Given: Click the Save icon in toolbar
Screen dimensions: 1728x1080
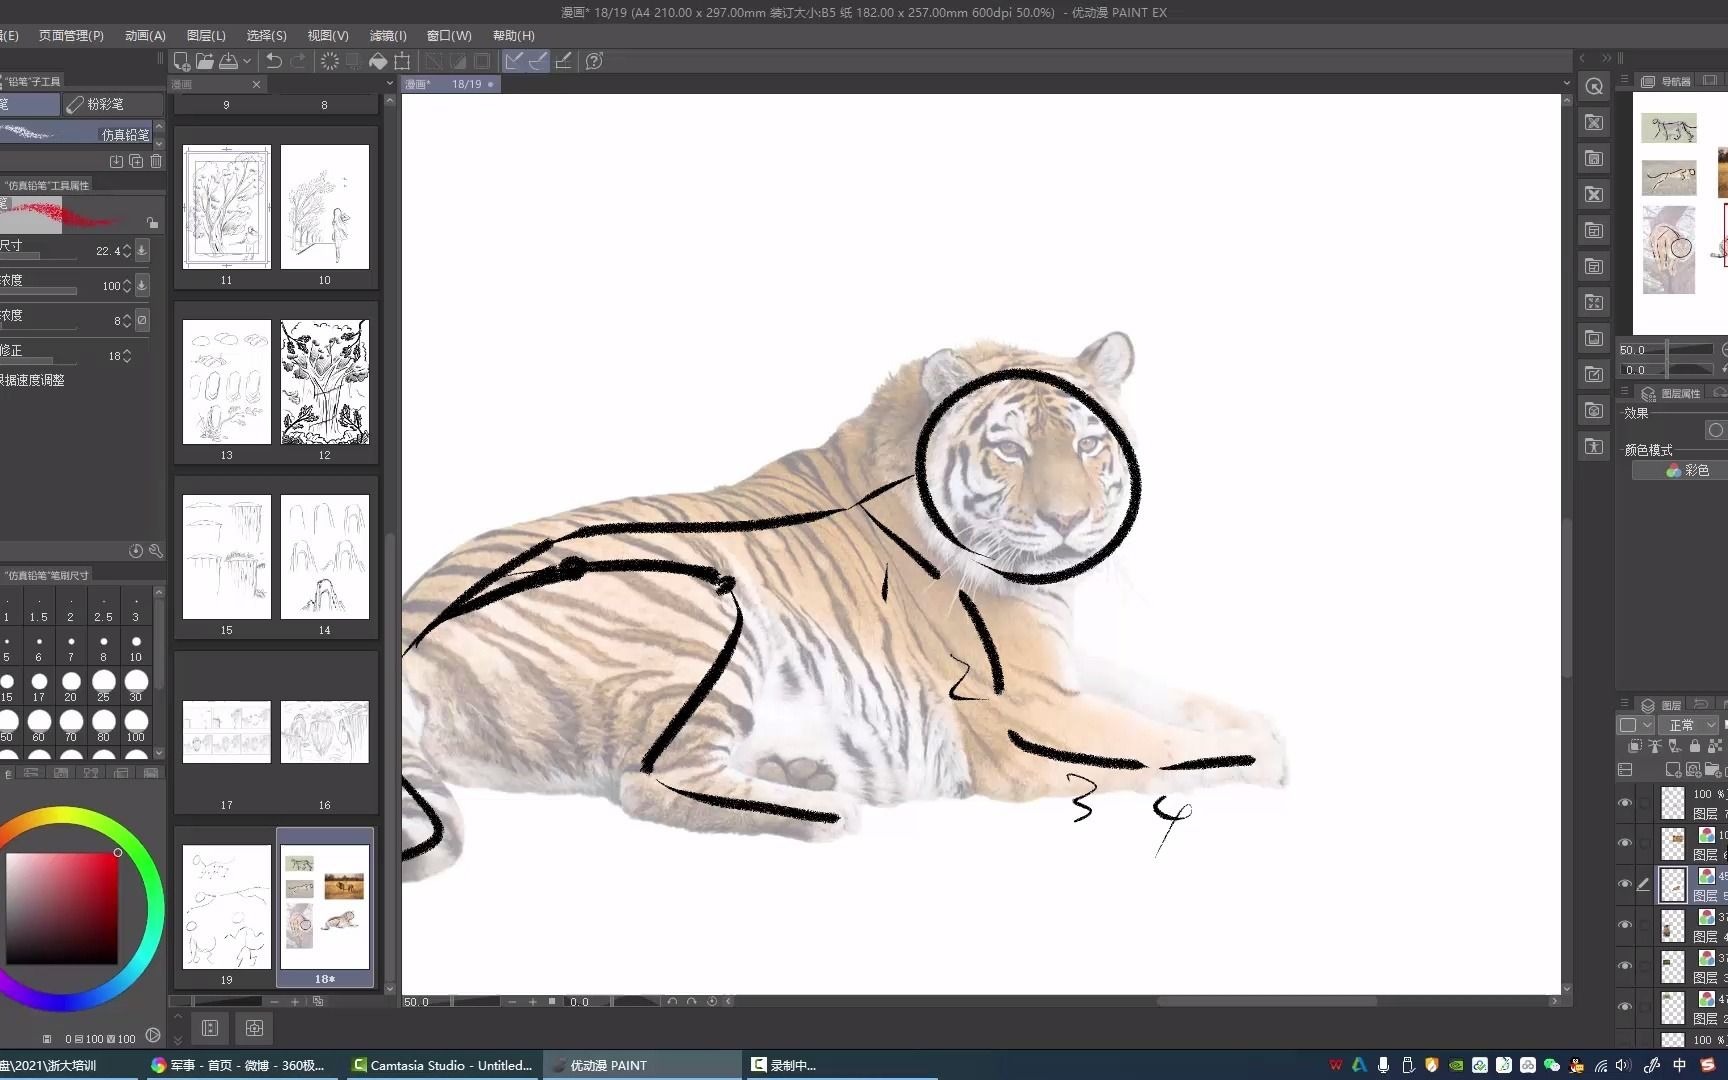Looking at the screenshot, I should coord(229,61).
